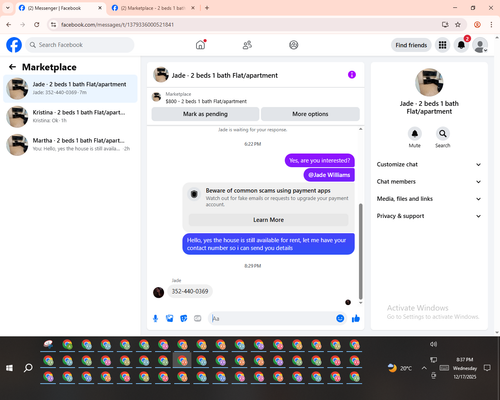
Task: Click the 20°C weather widget
Action: (x=400, y=368)
